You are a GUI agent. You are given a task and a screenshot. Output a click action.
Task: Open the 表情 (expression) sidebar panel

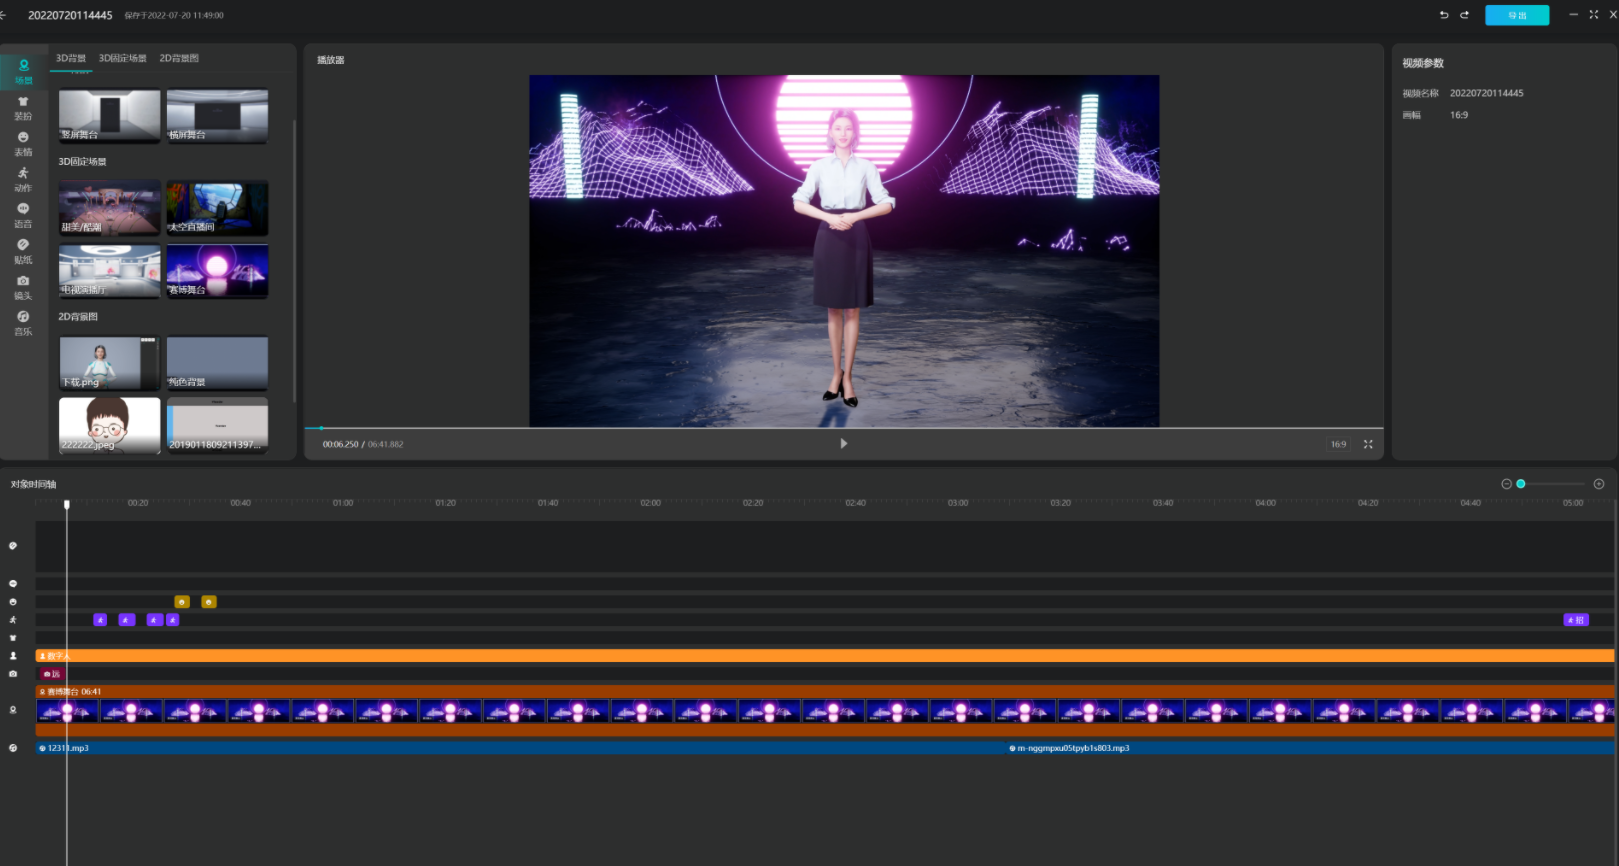[x=23, y=143]
